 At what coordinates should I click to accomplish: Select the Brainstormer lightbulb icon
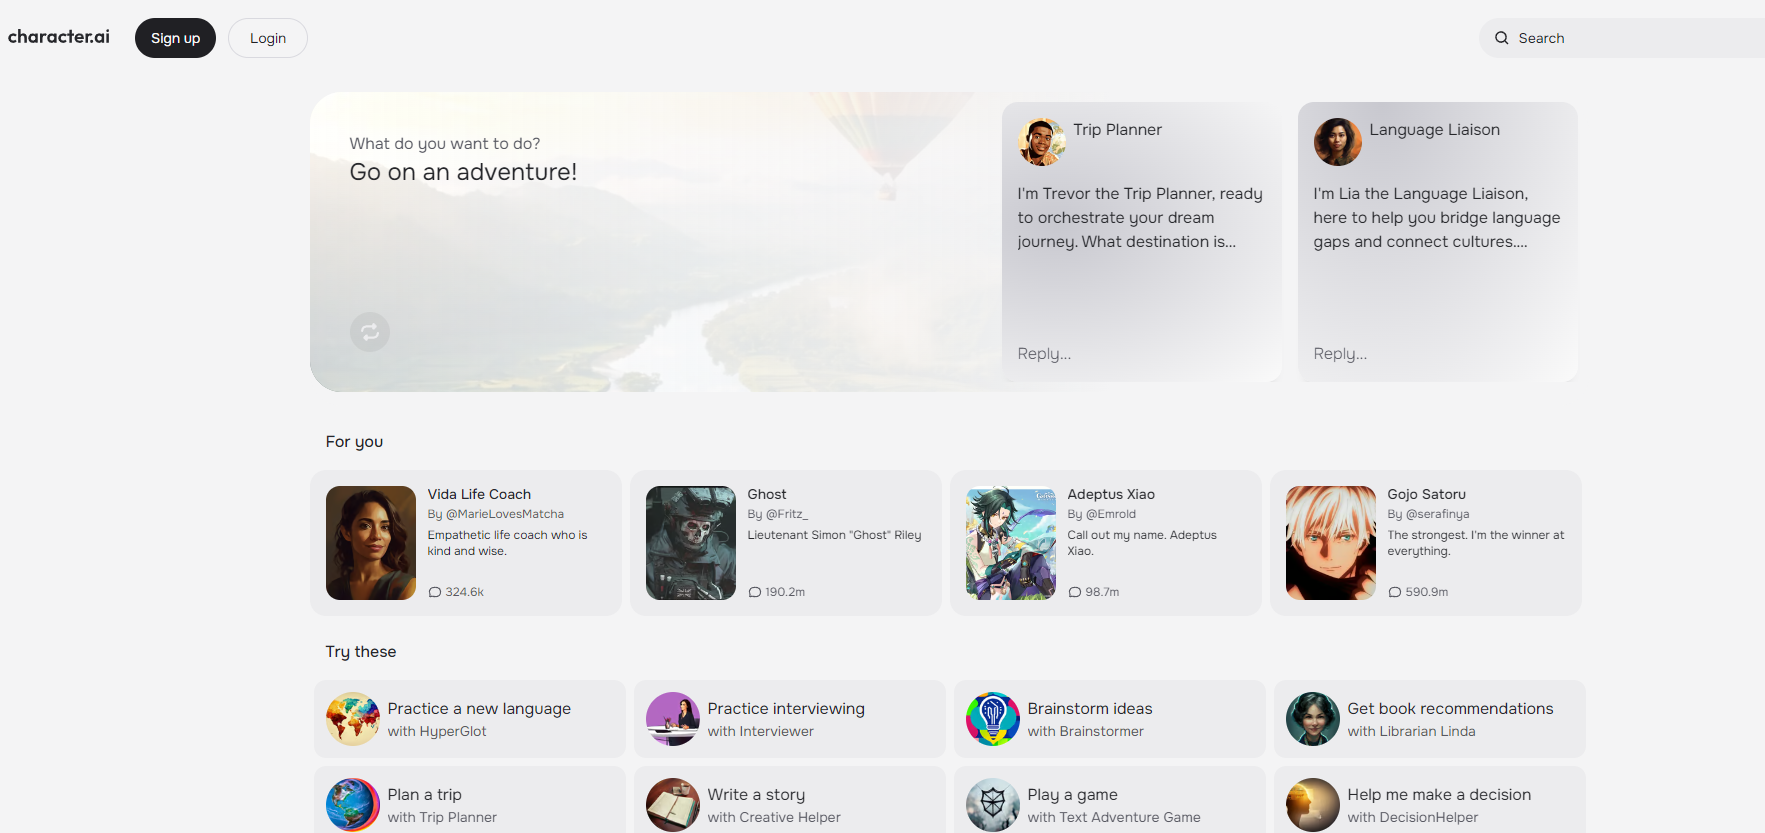pyautogui.click(x=992, y=719)
